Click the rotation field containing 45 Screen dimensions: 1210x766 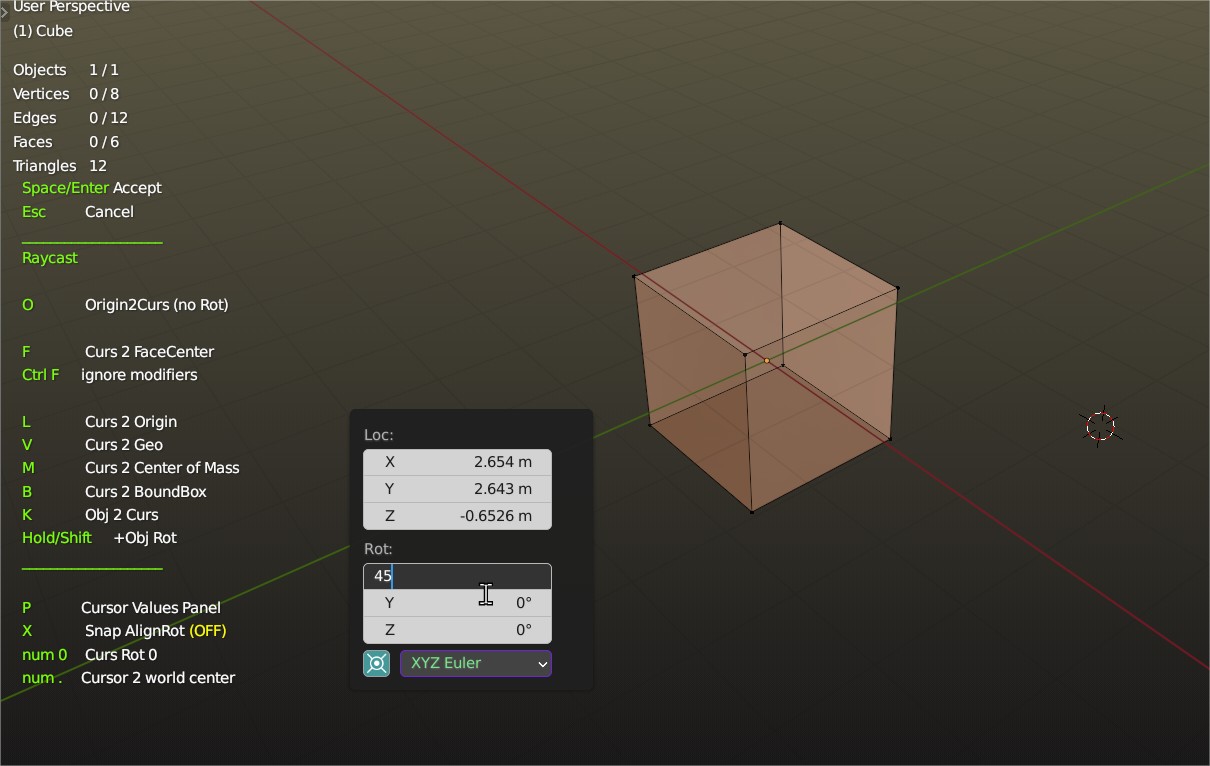457,575
